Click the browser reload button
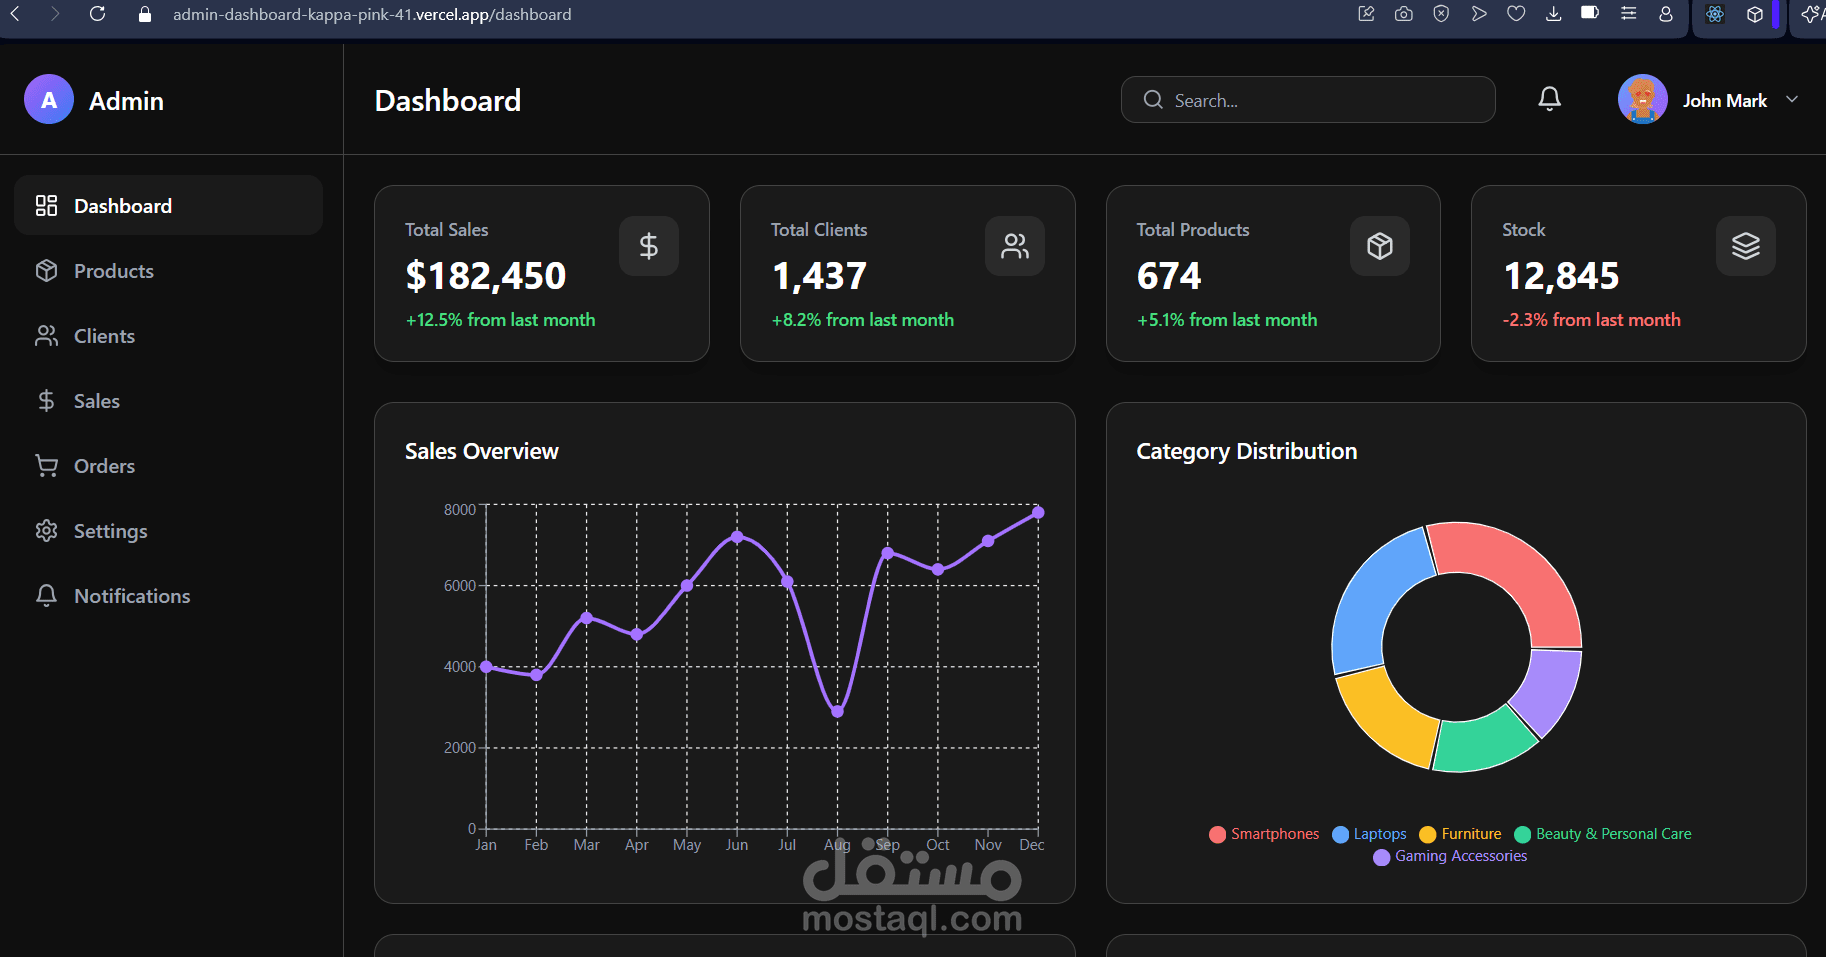This screenshot has height=957, width=1826. click(97, 14)
